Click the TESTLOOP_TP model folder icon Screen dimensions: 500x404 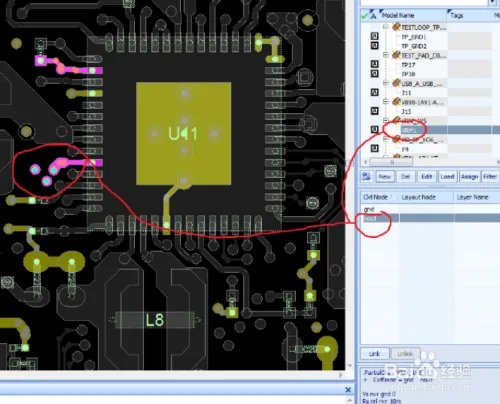[x=396, y=27]
